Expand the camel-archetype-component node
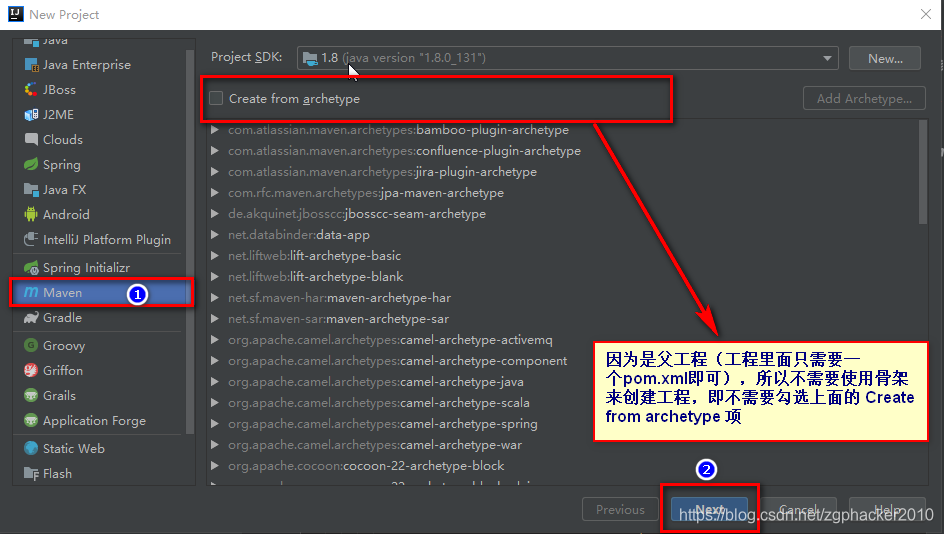 pos(215,361)
